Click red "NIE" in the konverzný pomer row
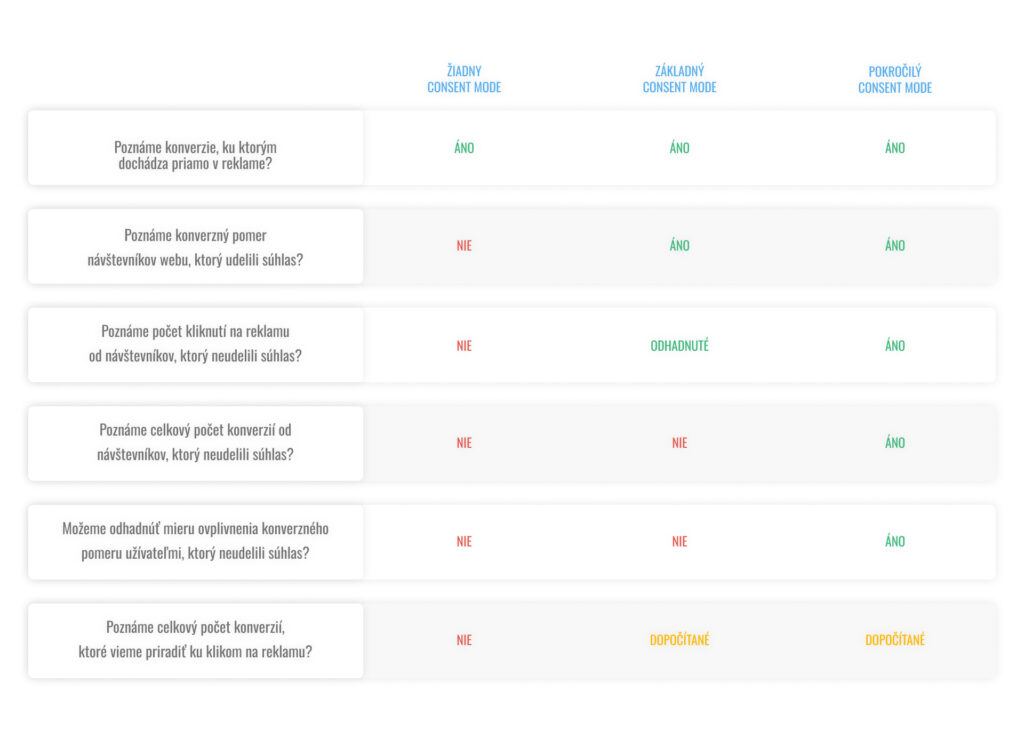 click(464, 246)
